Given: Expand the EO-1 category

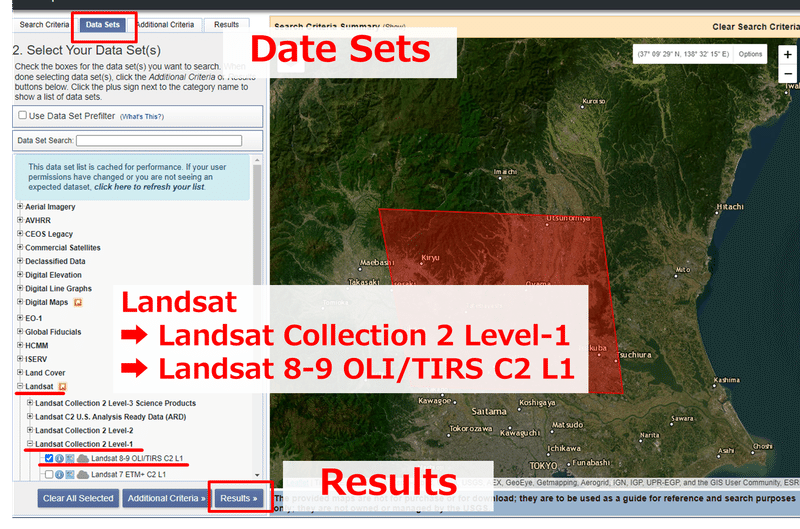Looking at the screenshot, I should (x=20, y=317).
